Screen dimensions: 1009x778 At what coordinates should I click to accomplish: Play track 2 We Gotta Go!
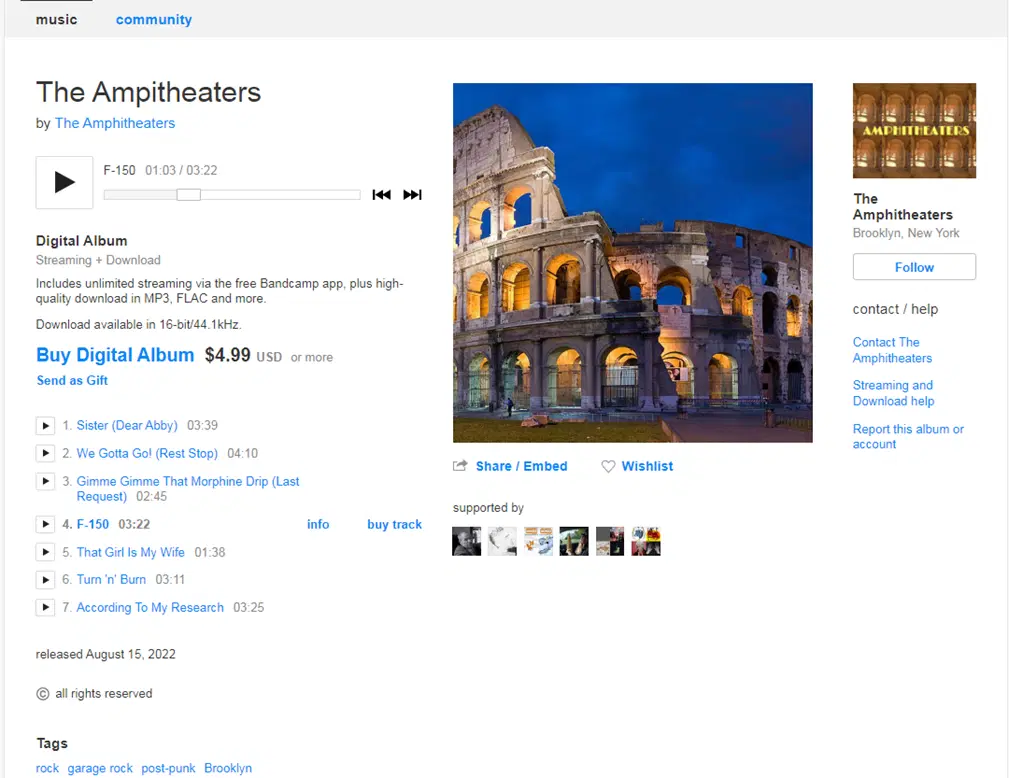[45, 453]
